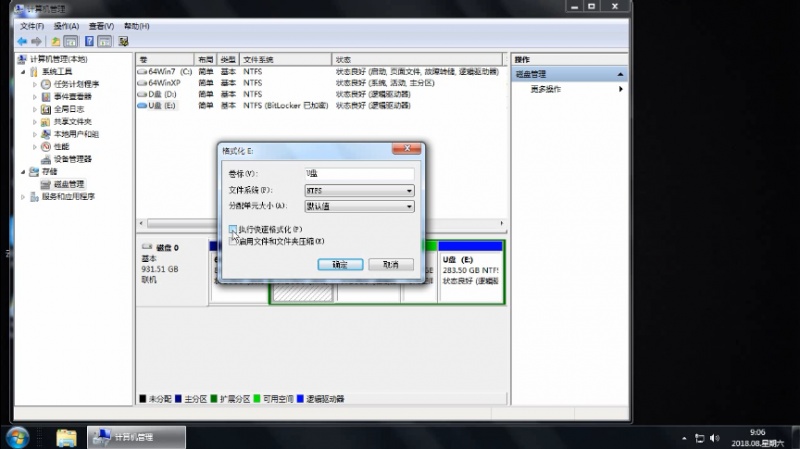
Task: Click 确定 in the format dialog
Action: [340, 264]
